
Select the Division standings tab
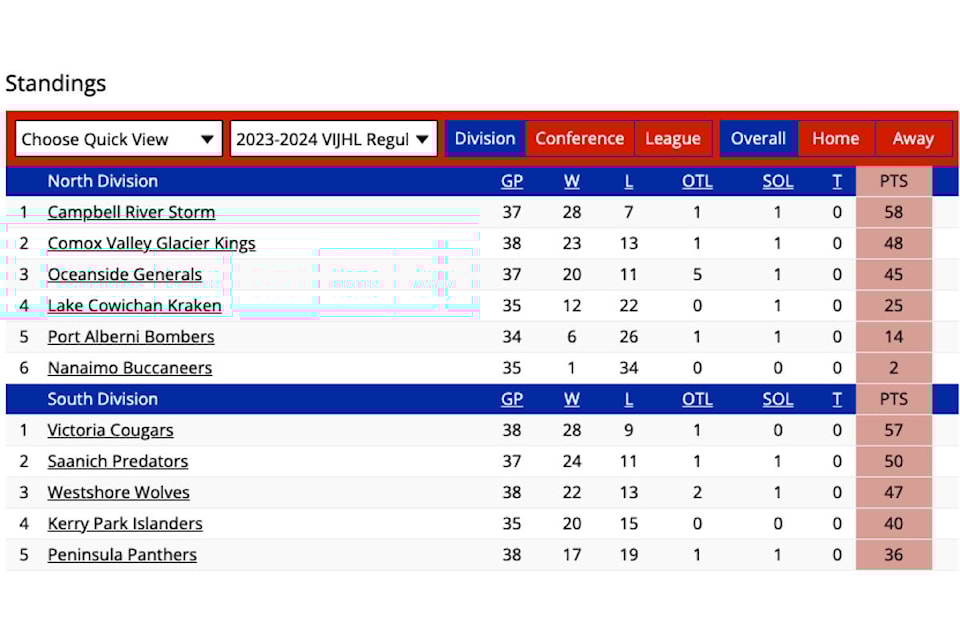point(485,139)
